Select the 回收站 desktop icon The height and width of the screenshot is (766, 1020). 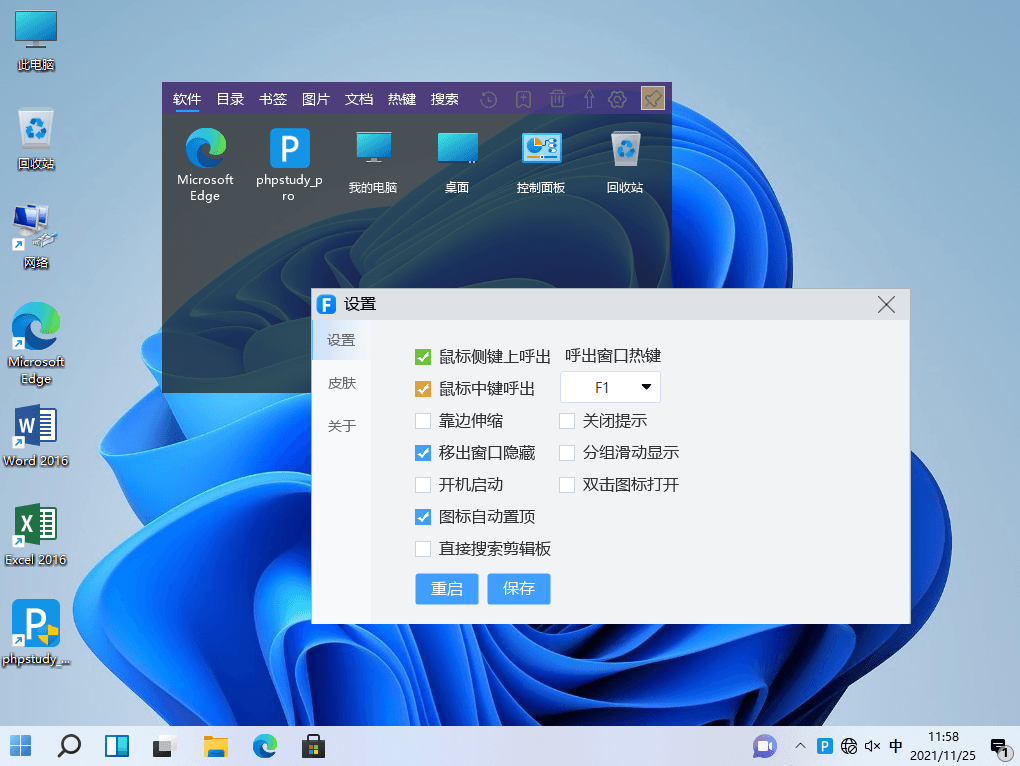point(36,139)
